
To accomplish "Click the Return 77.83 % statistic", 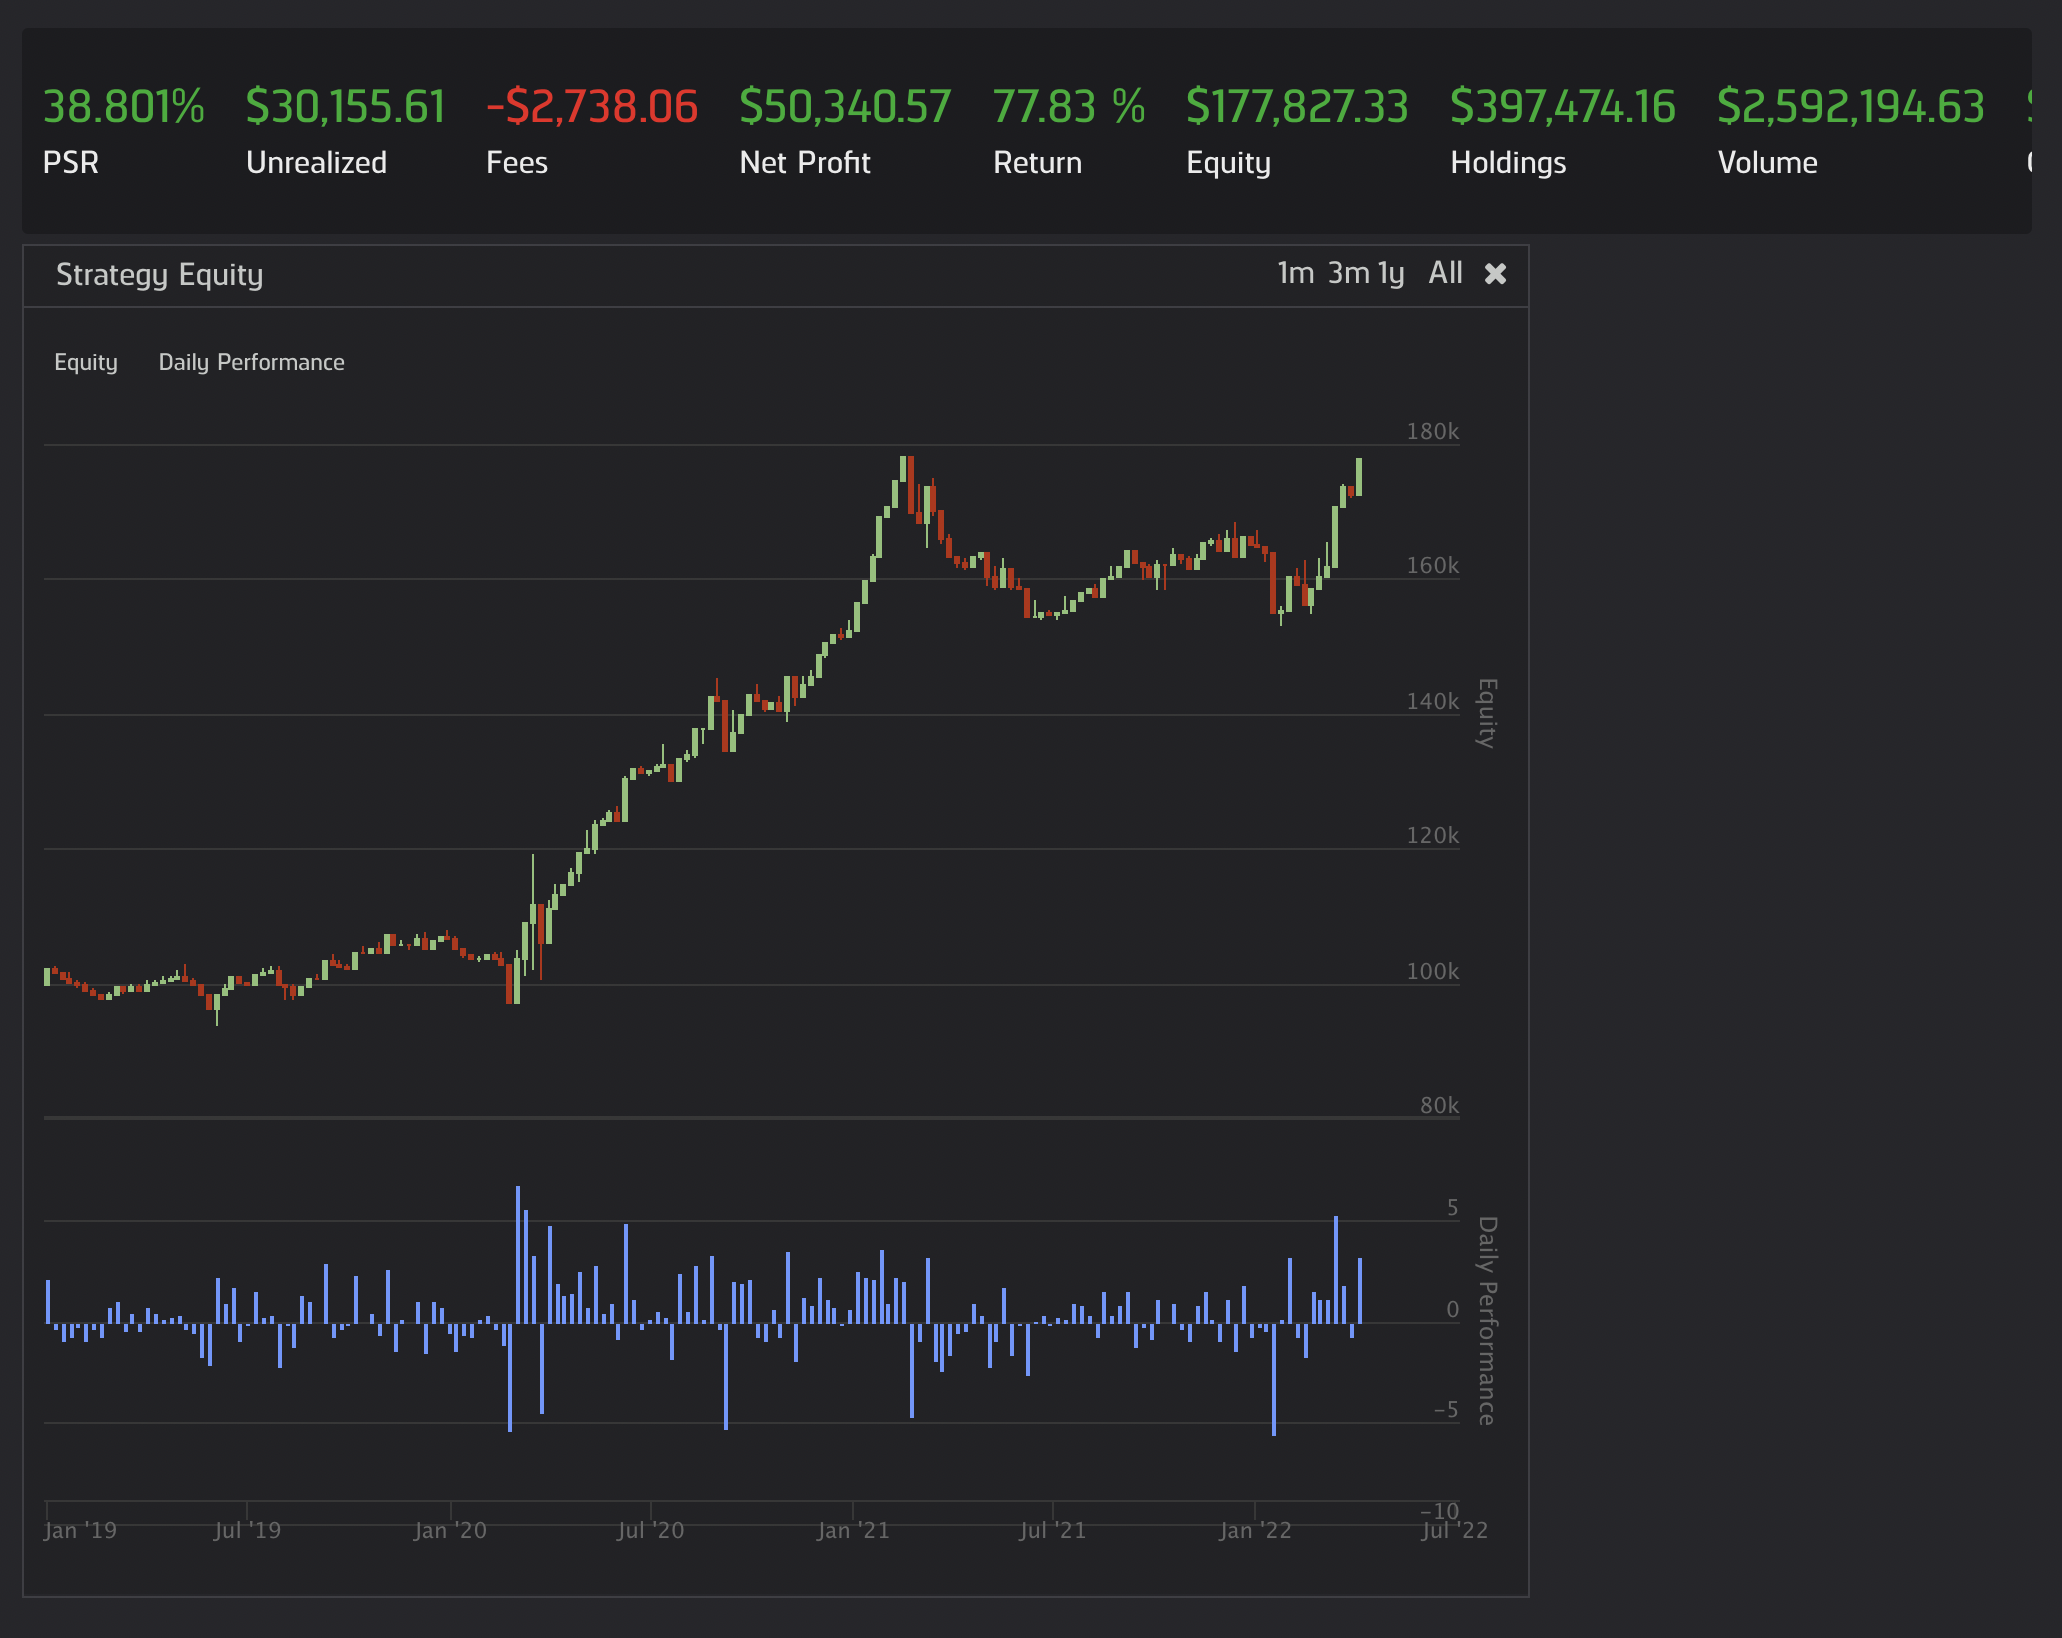I will point(1068,108).
